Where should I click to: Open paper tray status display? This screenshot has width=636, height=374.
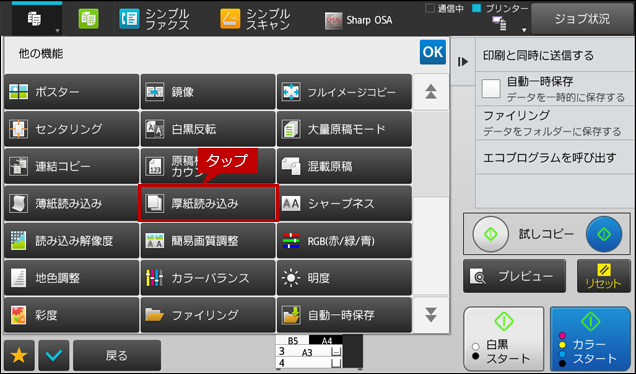click(x=319, y=352)
